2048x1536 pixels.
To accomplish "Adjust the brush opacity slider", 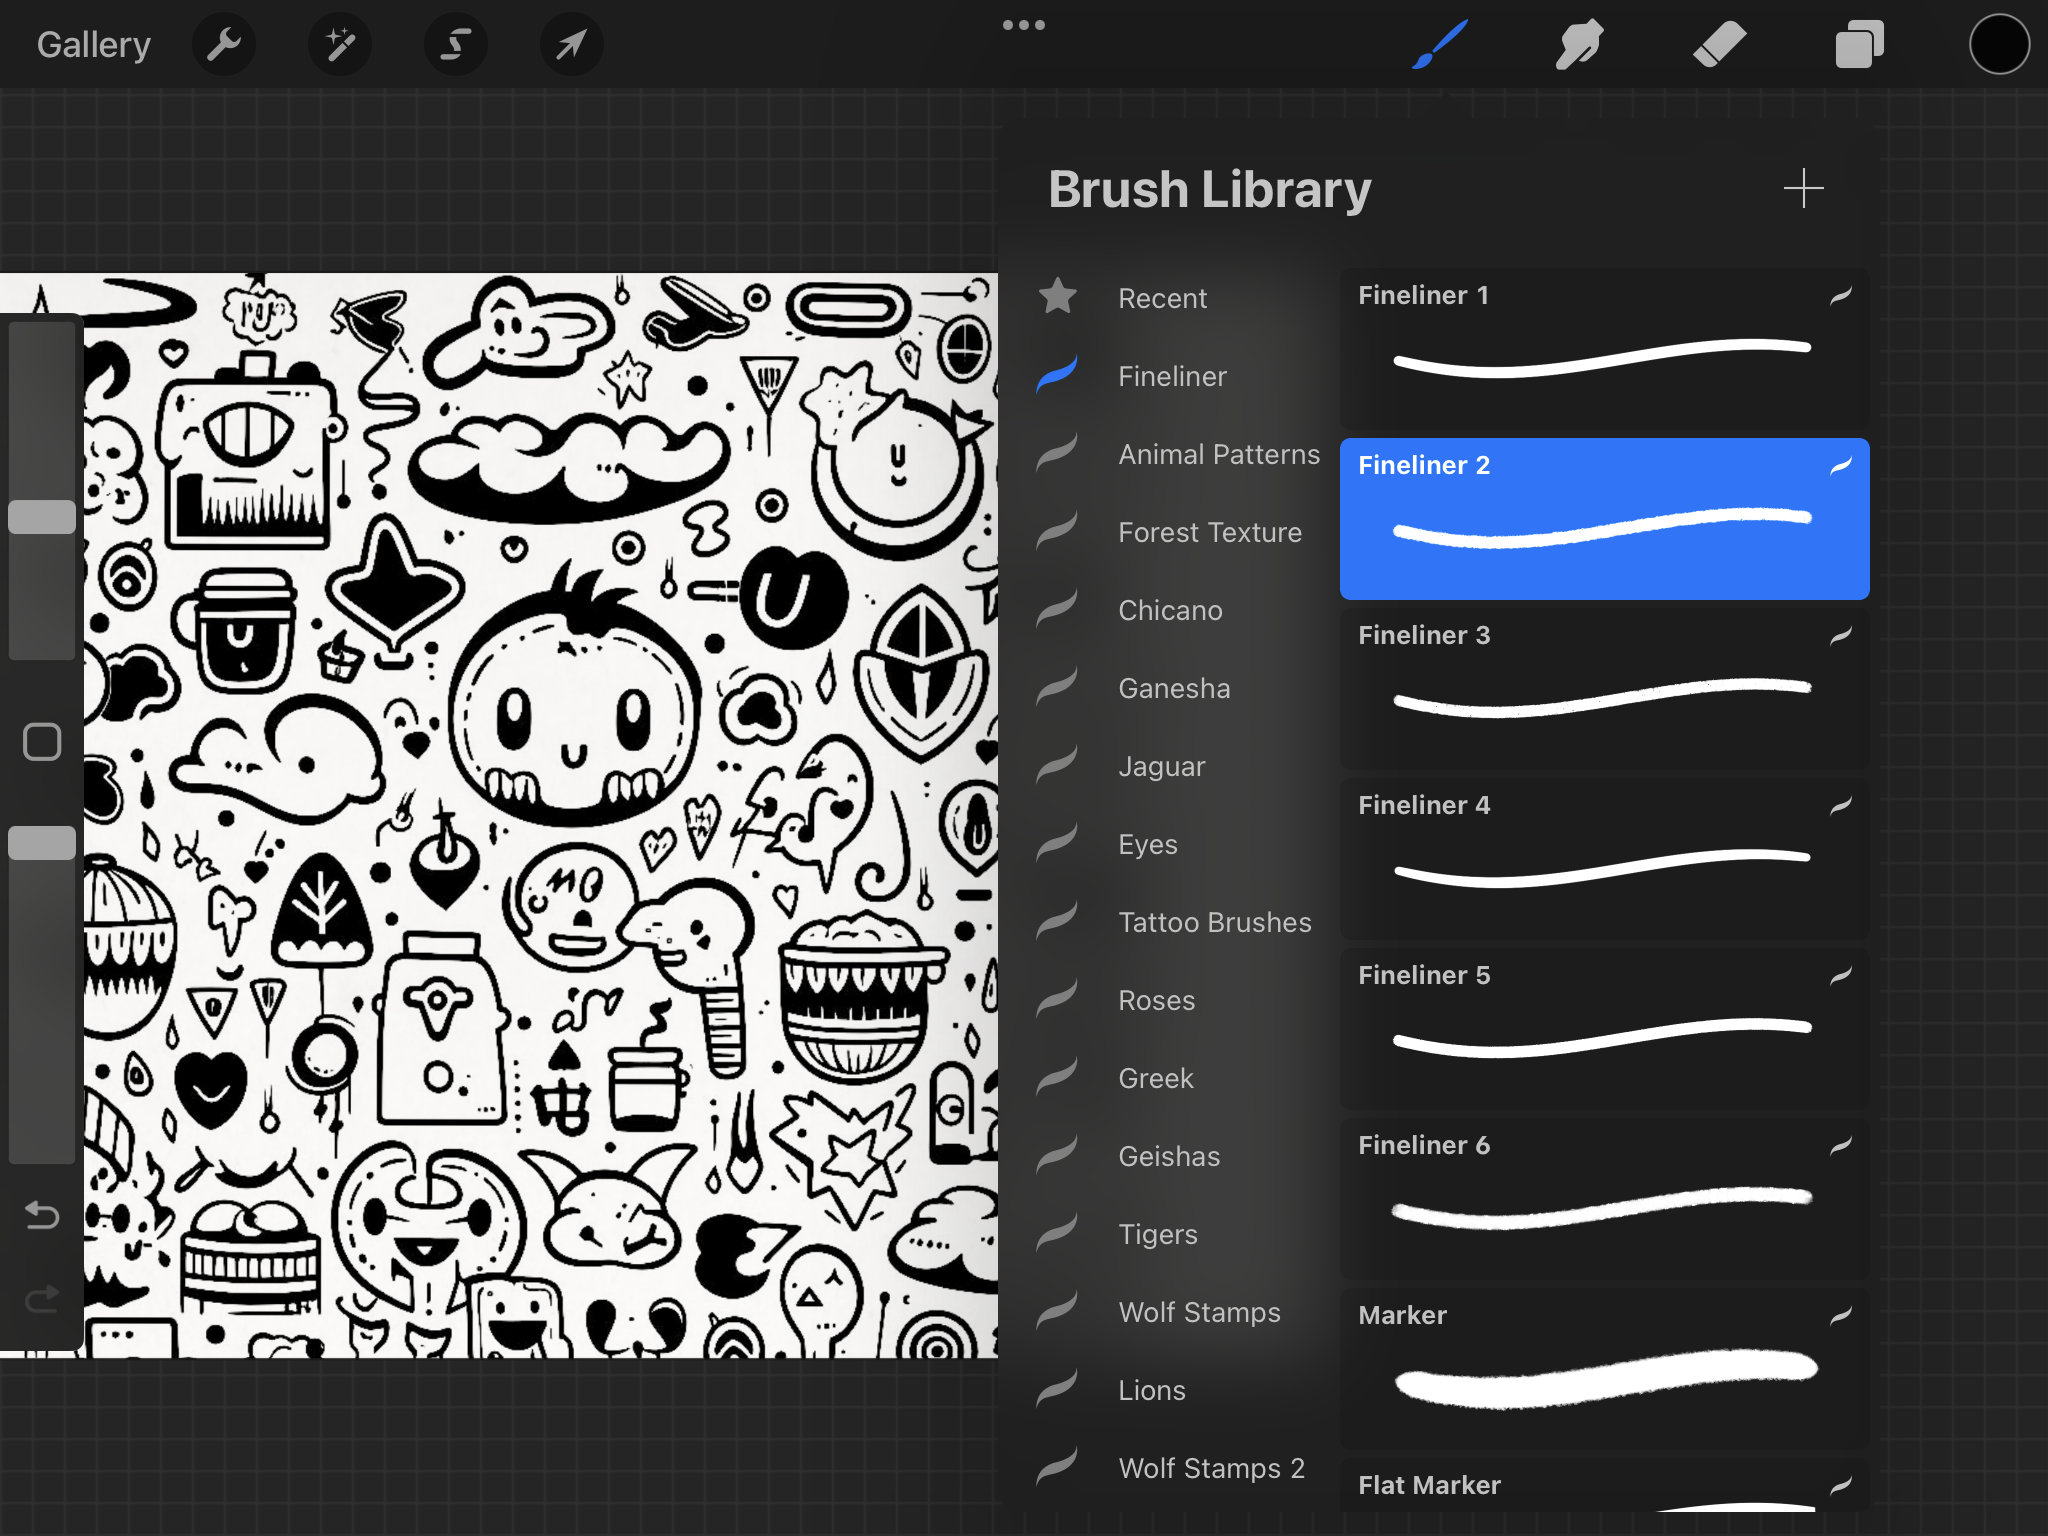I will pyautogui.click(x=42, y=843).
